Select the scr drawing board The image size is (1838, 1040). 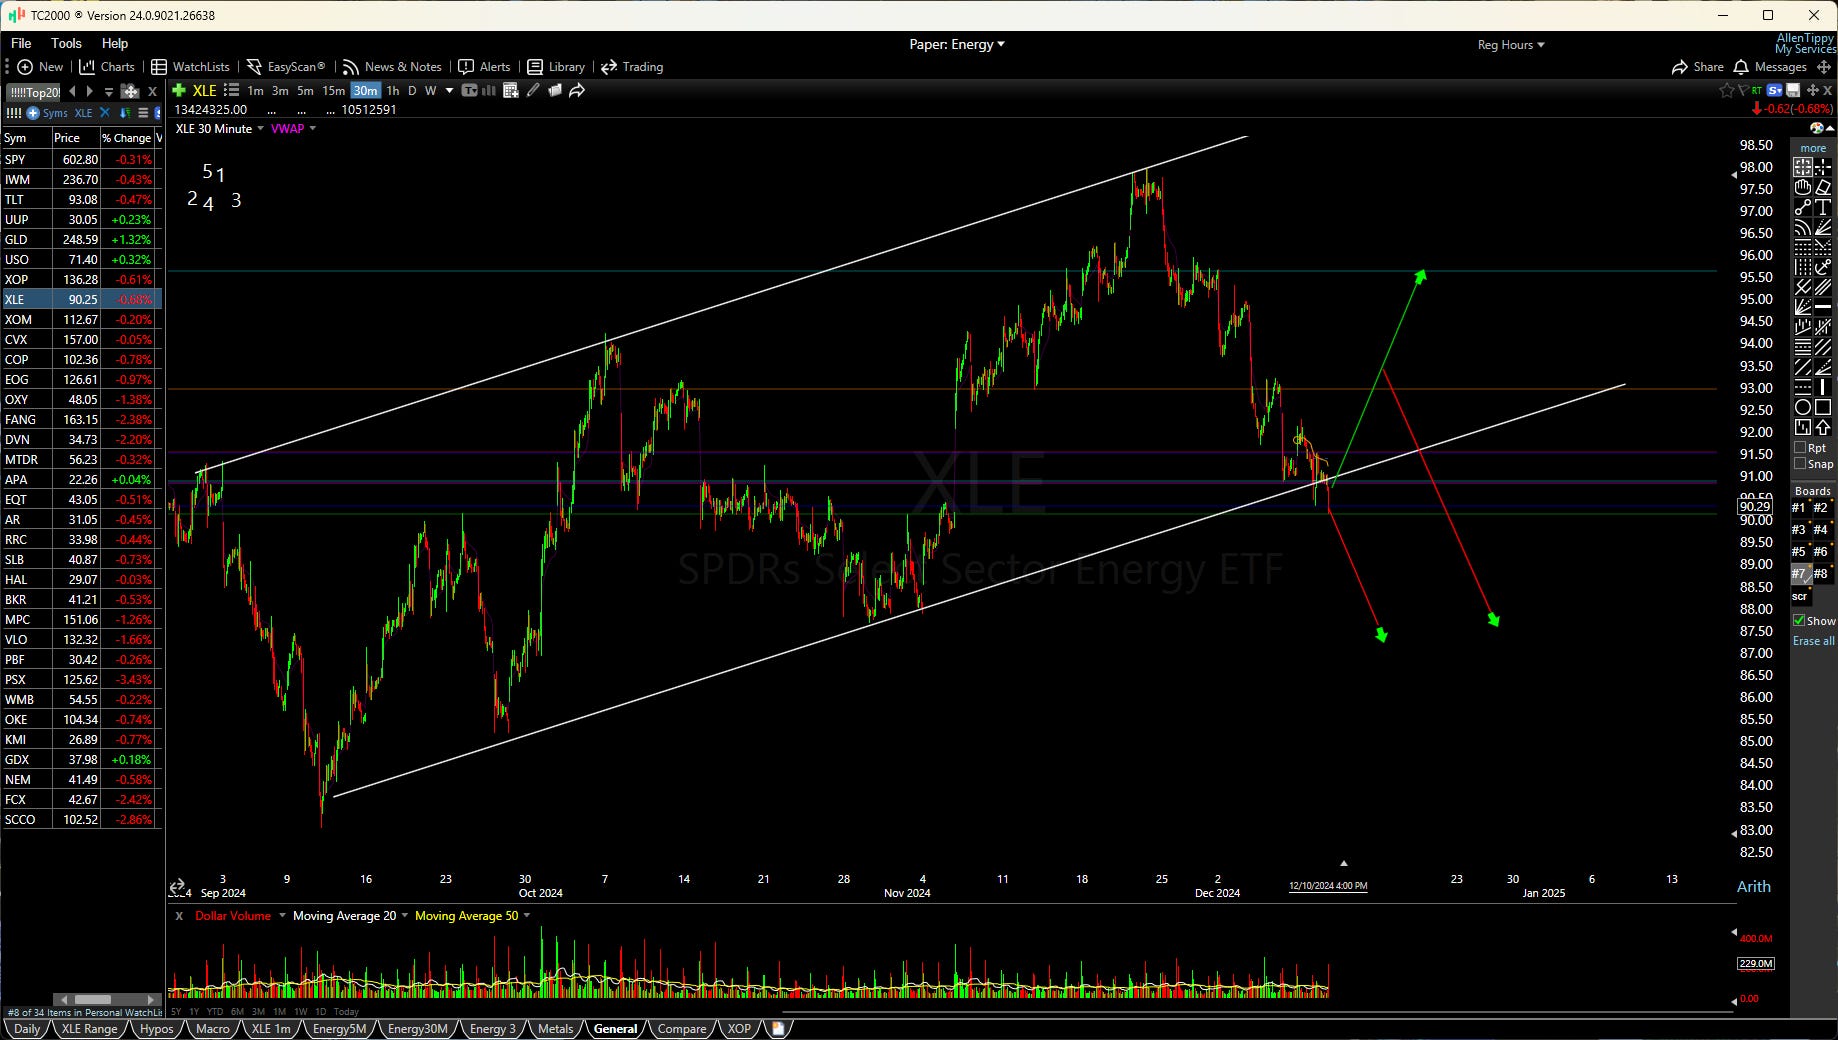point(1800,596)
